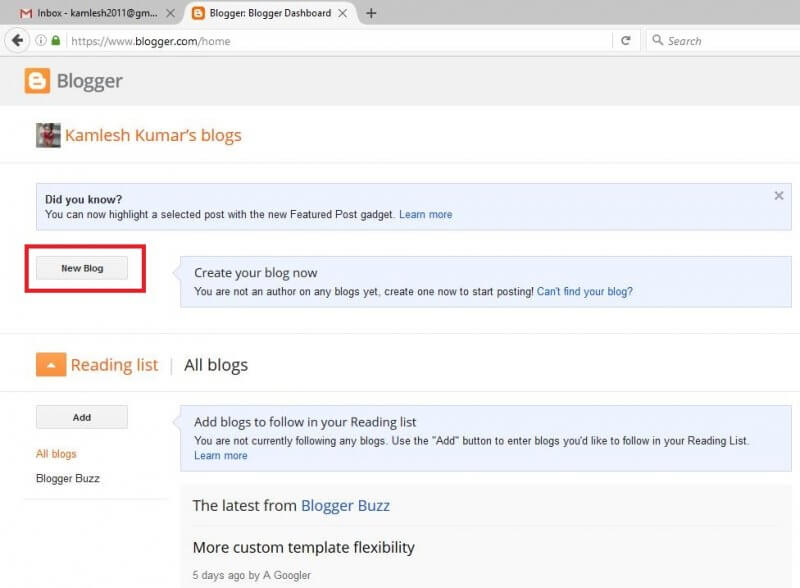Image resolution: width=800 pixels, height=588 pixels.
Task: Click the search magnifier icon
Action: click(658, 40)
